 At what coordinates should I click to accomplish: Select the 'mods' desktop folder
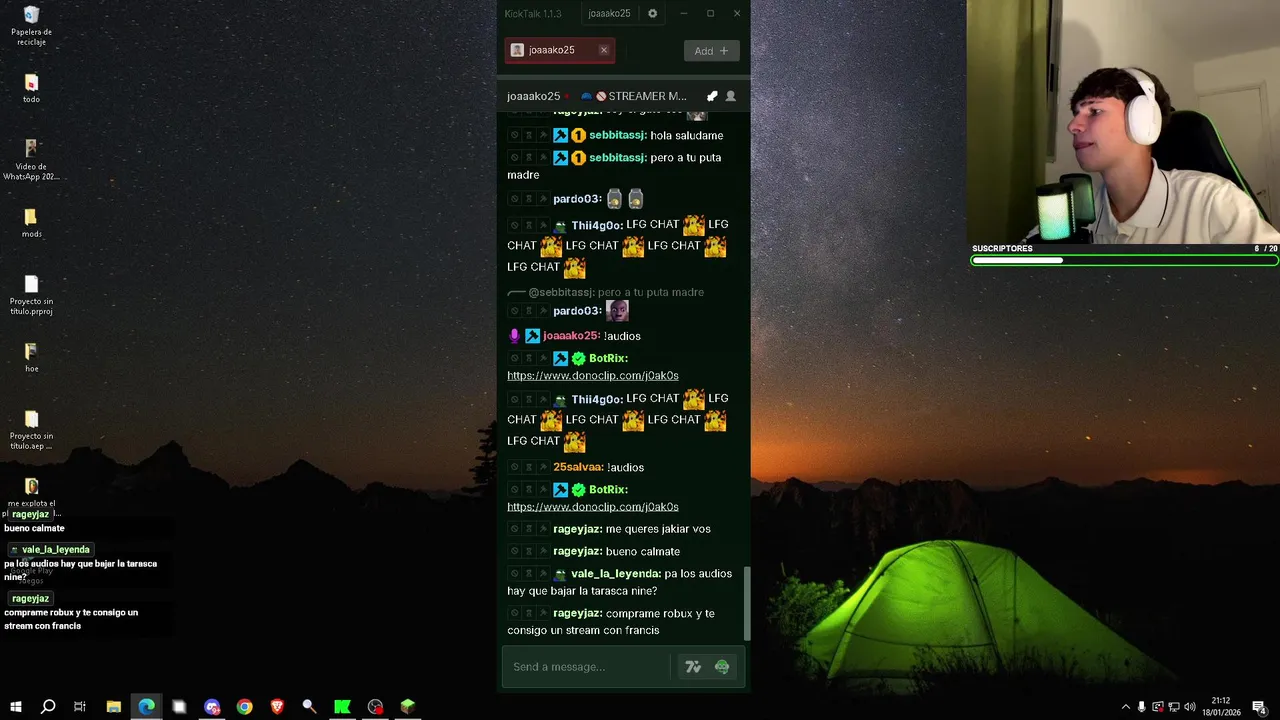pyautogui.click(x=31, y=223)
